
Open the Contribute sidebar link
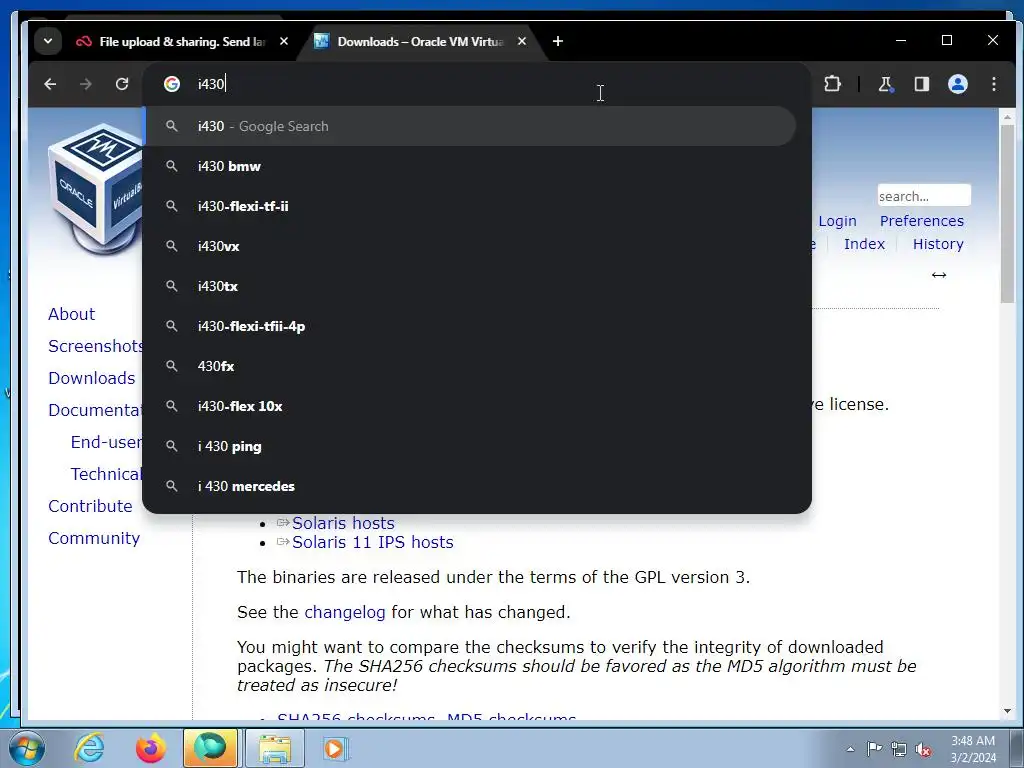point(90,506)
